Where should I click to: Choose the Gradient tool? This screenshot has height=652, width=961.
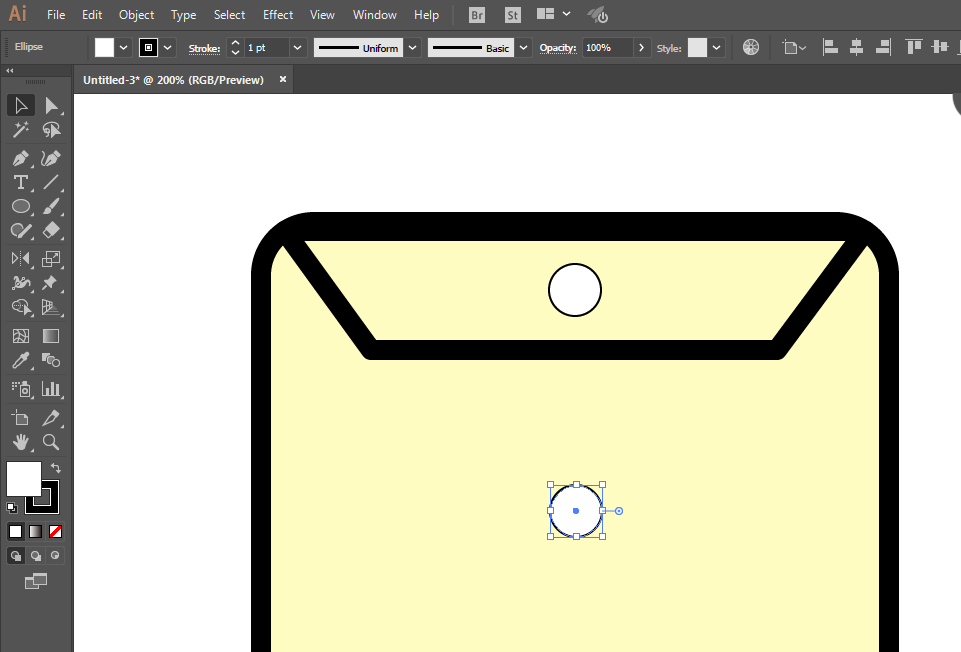point(51,336)
